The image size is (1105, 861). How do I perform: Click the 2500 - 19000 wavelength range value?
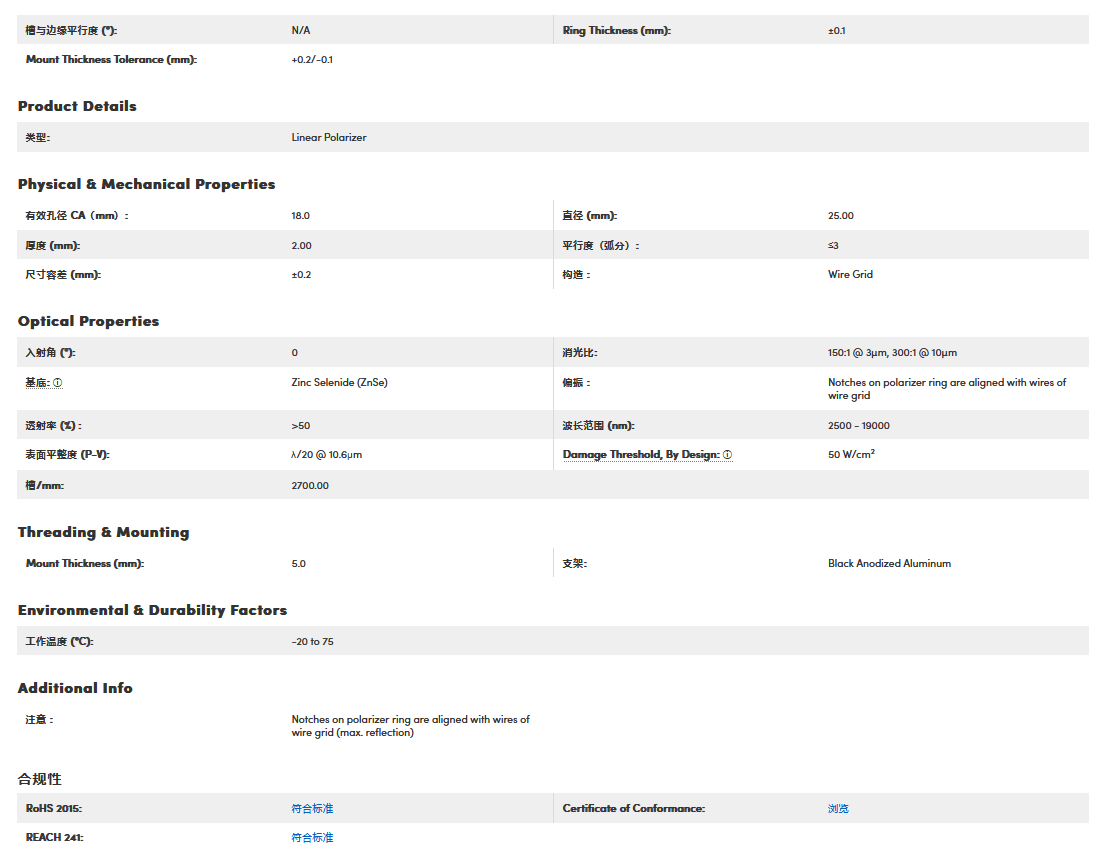(x=858, y=425)
